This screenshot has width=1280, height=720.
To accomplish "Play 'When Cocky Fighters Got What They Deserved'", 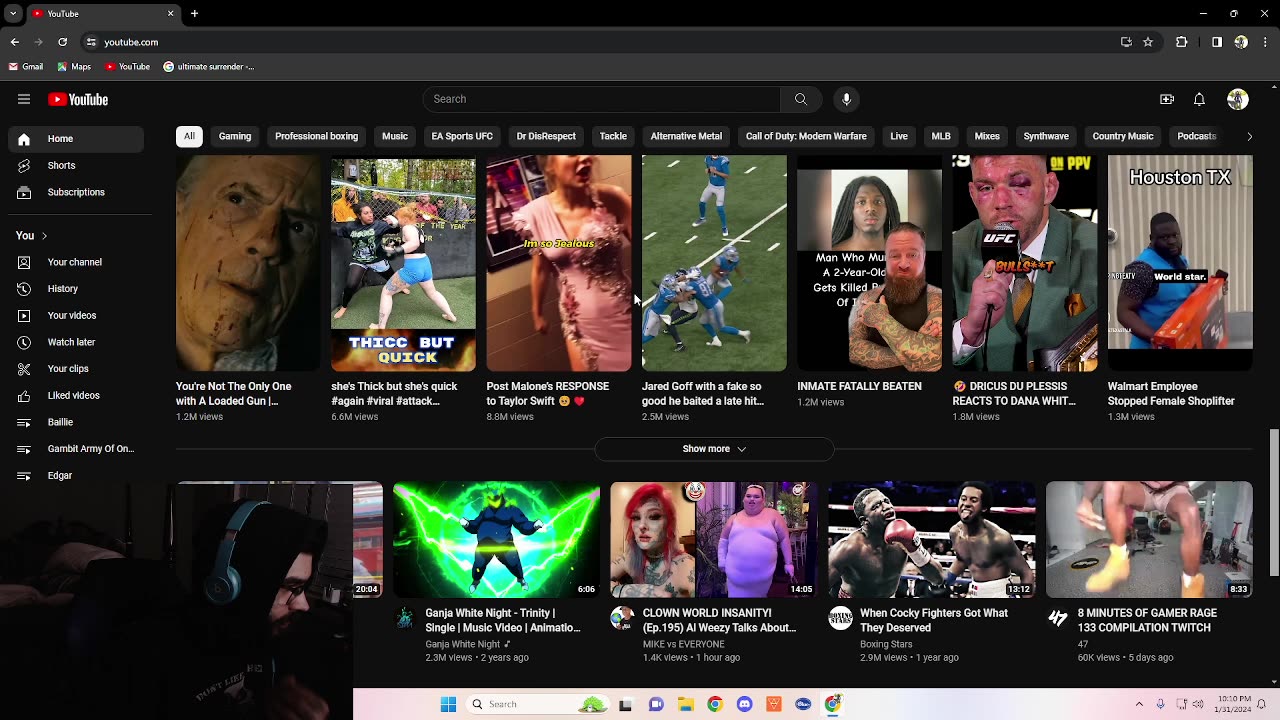I will (932, 540).
